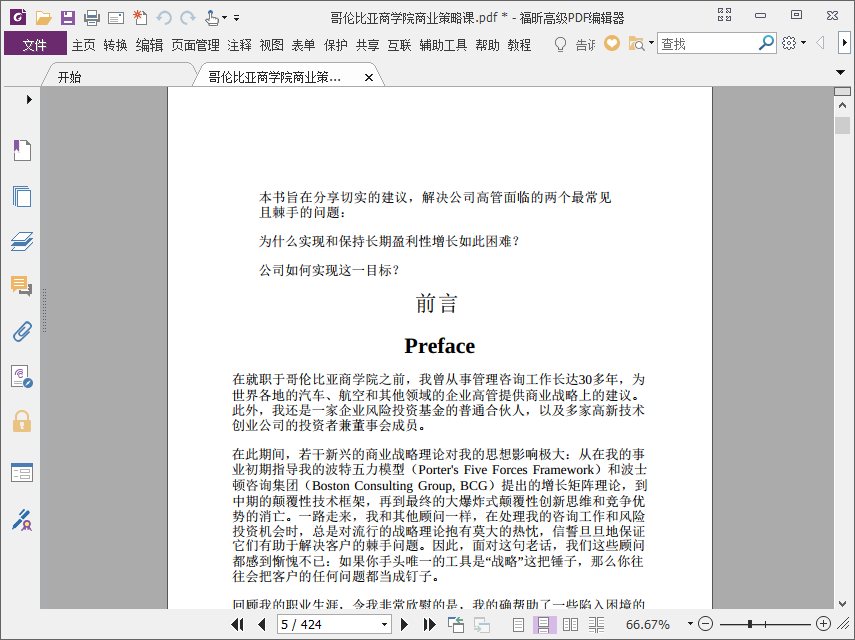Open the 66.67% zoom level dropdown
855x640 pixels.
(x=690, y=624)
